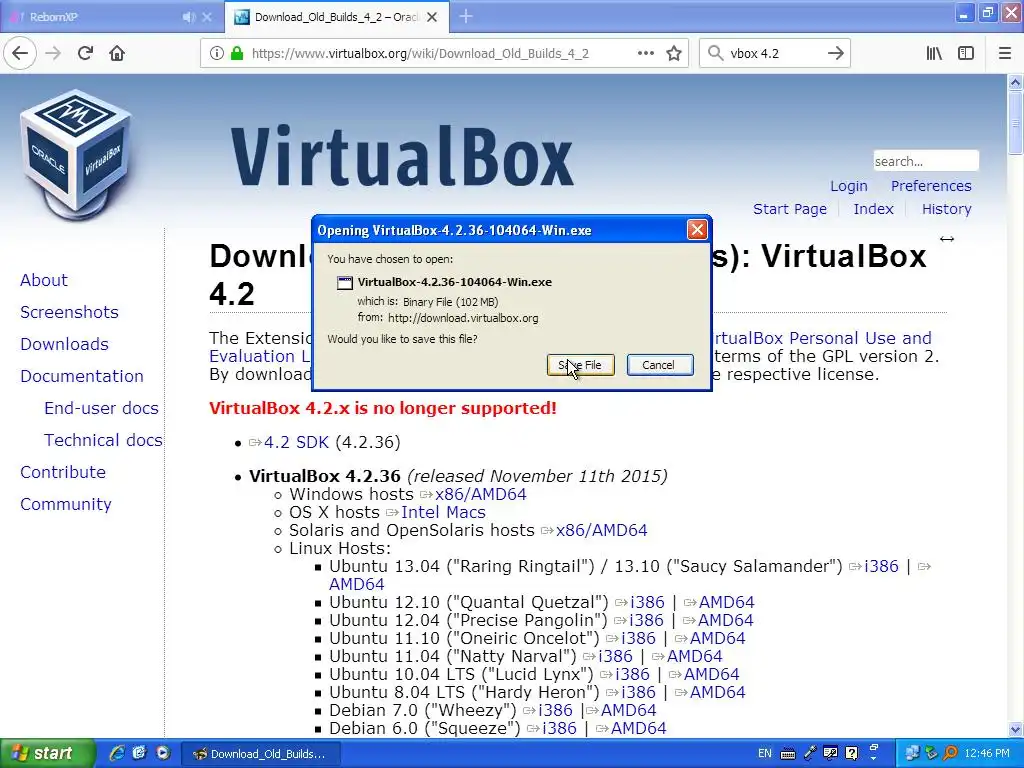
Task: Click the address bar URL field
Action: [x=444, y=54]
